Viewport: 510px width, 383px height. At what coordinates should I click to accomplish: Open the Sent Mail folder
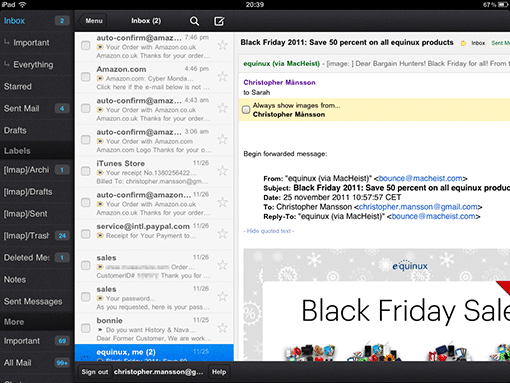pos(37,109)
